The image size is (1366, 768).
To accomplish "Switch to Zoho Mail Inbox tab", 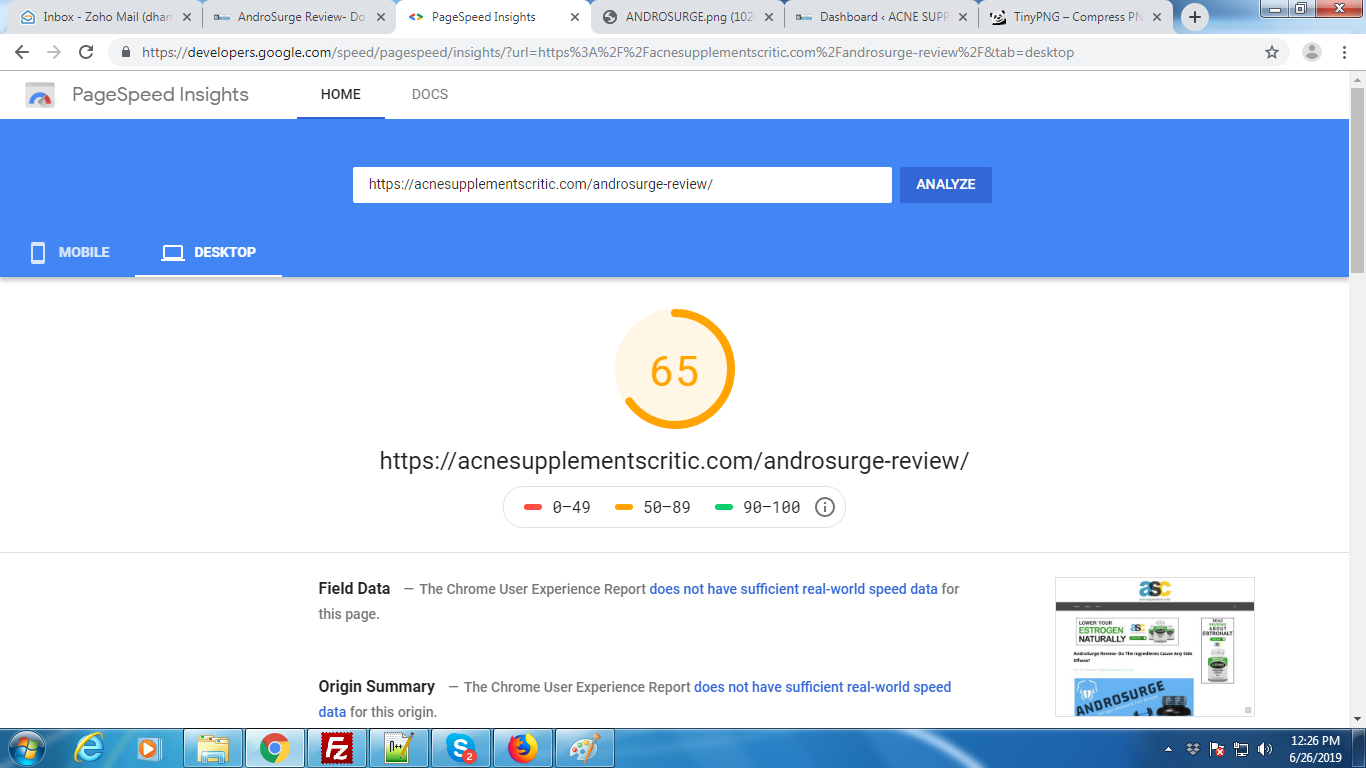I will coord(105,17).
